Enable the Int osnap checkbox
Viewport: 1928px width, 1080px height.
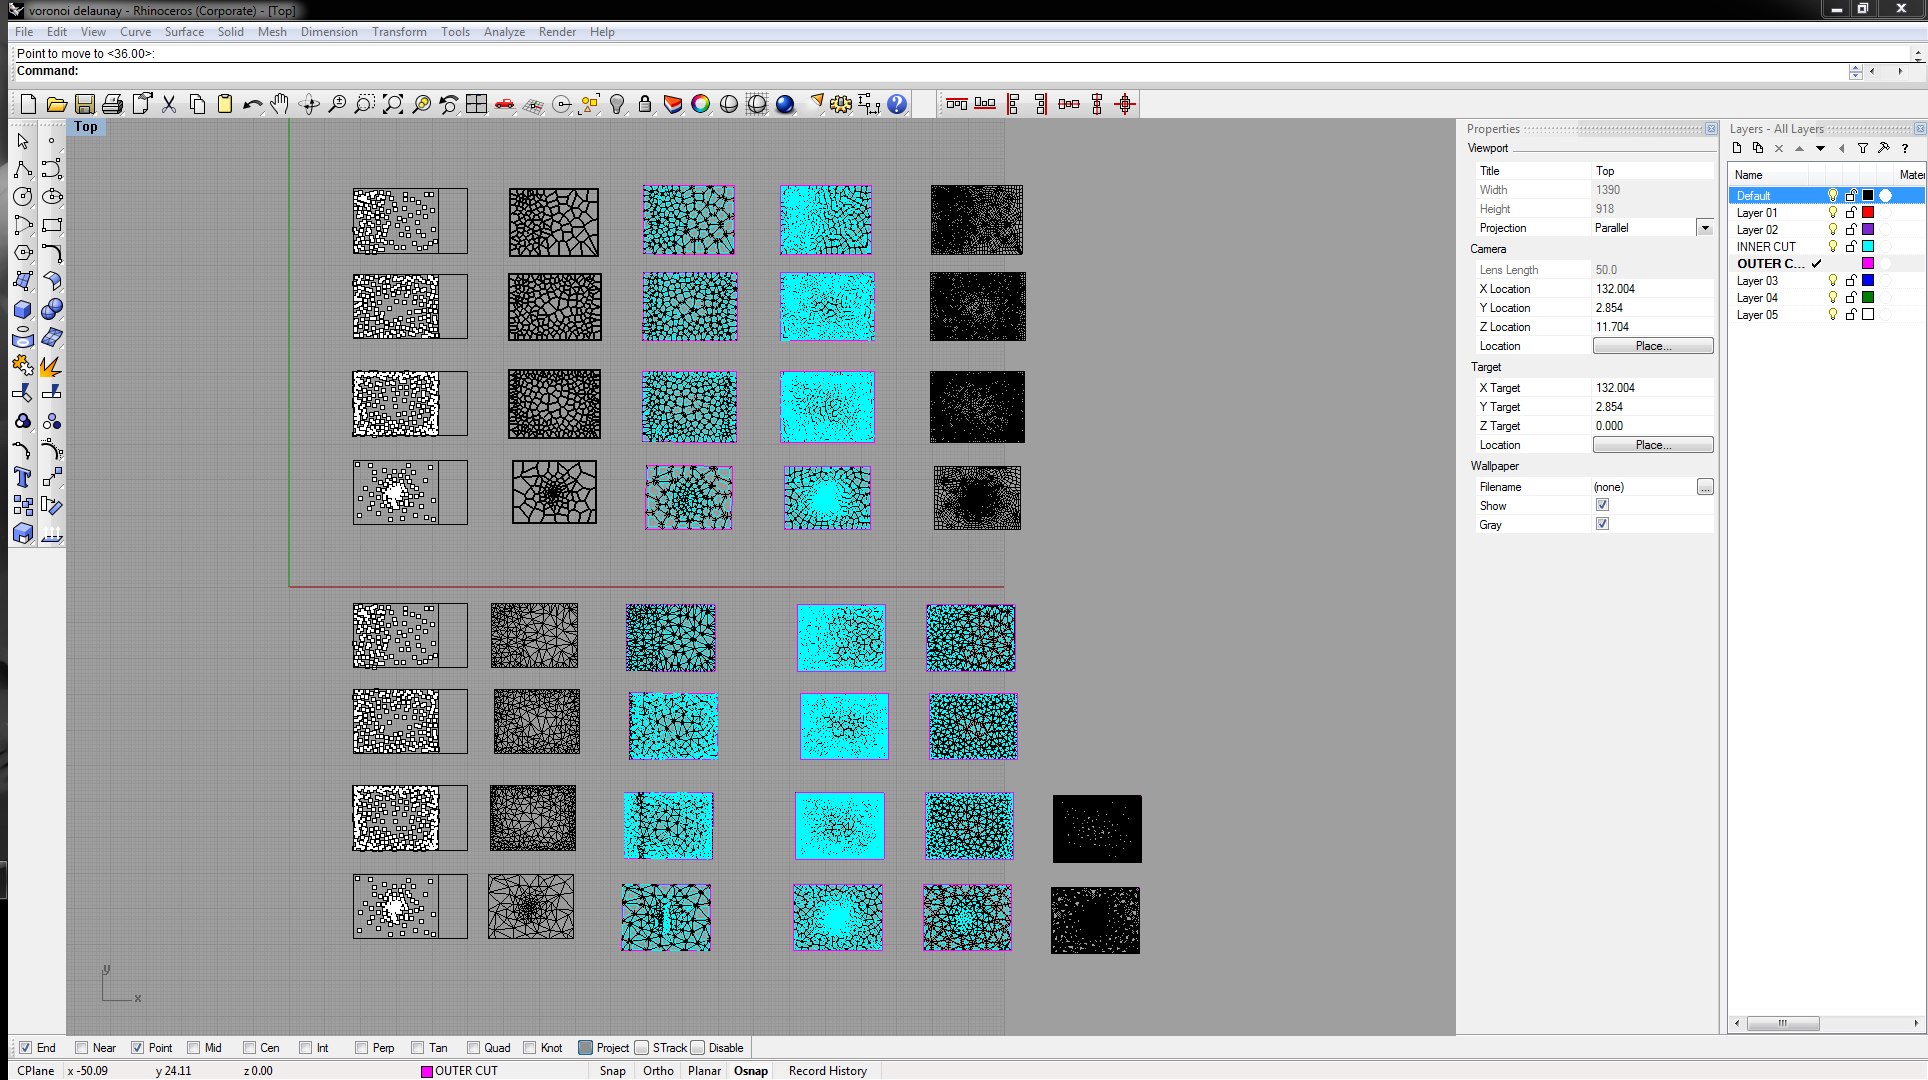pos(306,1048)
